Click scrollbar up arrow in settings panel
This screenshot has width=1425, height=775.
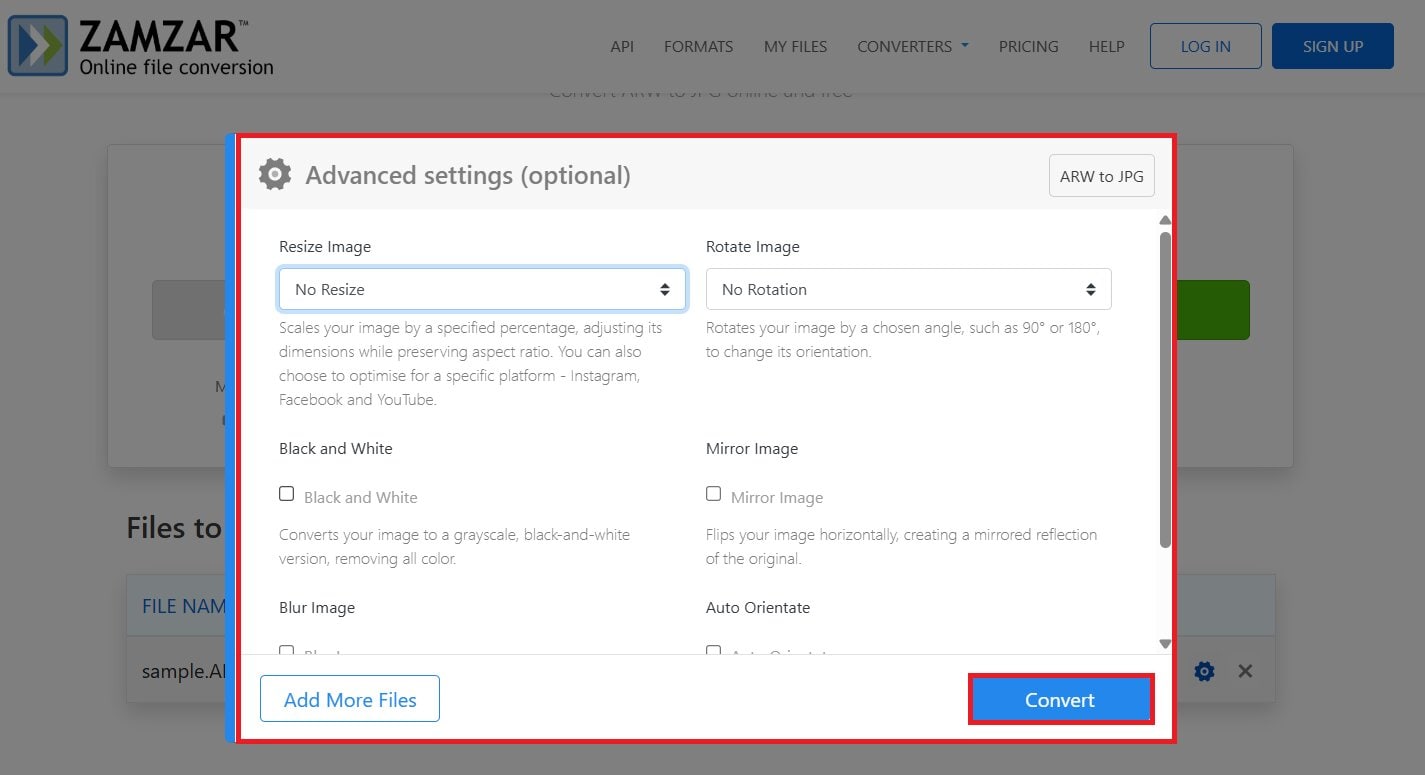(1165, 221)
